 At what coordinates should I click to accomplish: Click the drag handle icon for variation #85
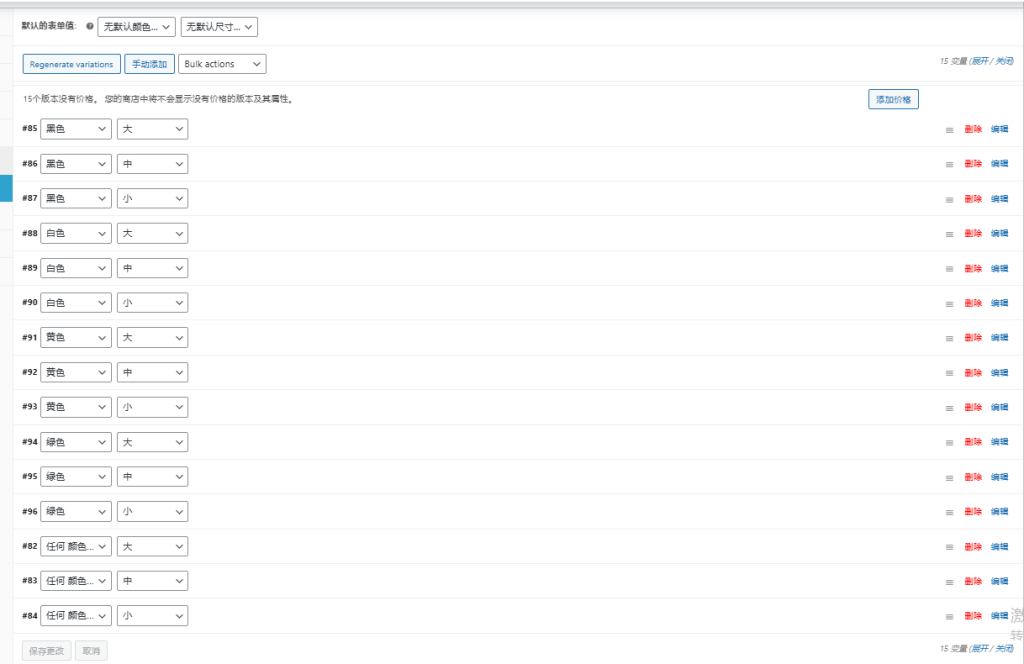coord(949,129)
